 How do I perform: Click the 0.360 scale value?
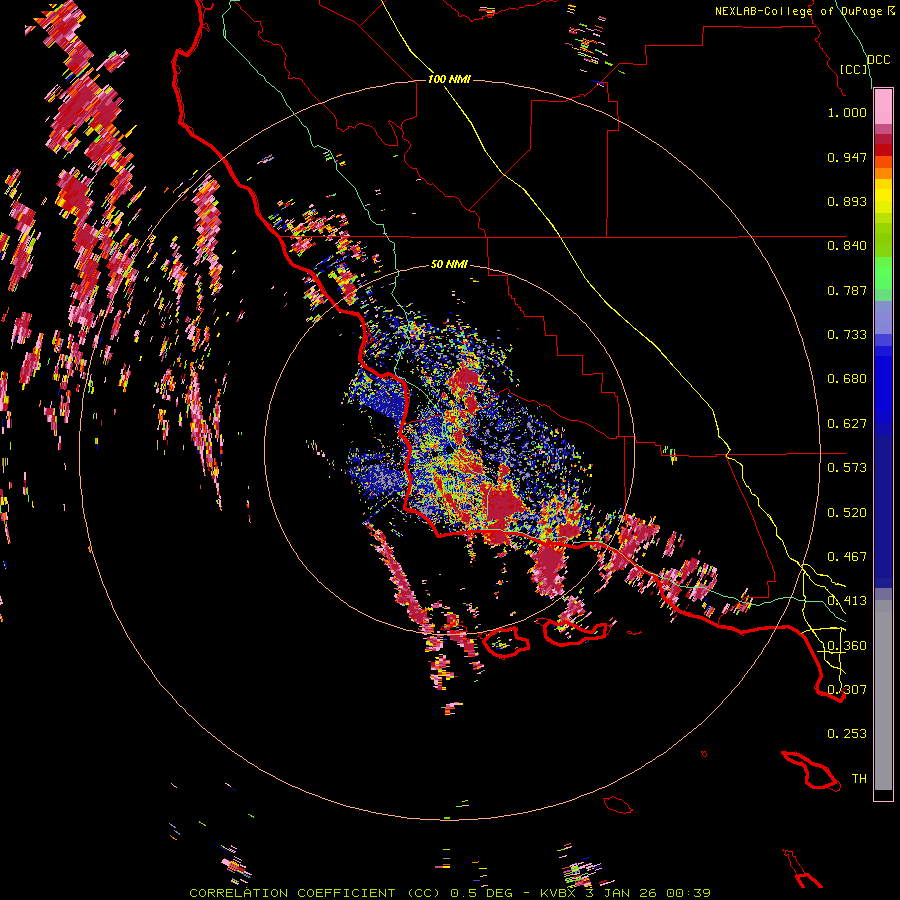point(847,646)
